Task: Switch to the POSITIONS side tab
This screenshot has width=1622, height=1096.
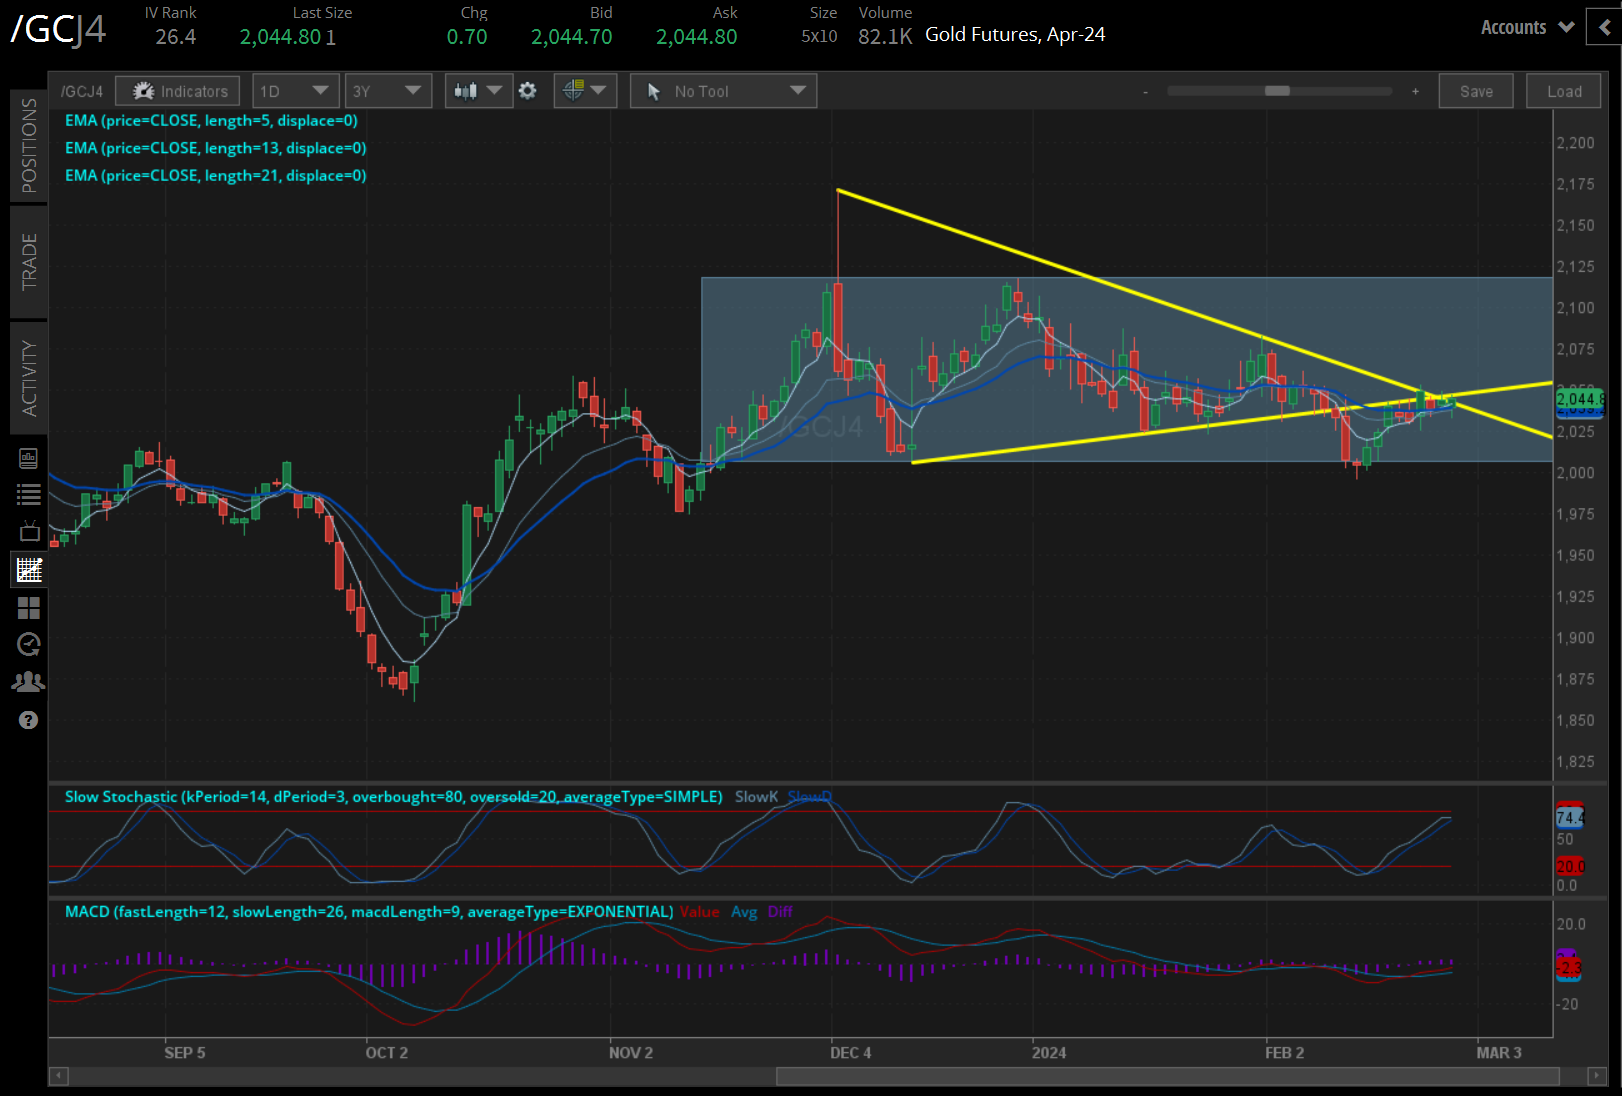Action: 29,145
